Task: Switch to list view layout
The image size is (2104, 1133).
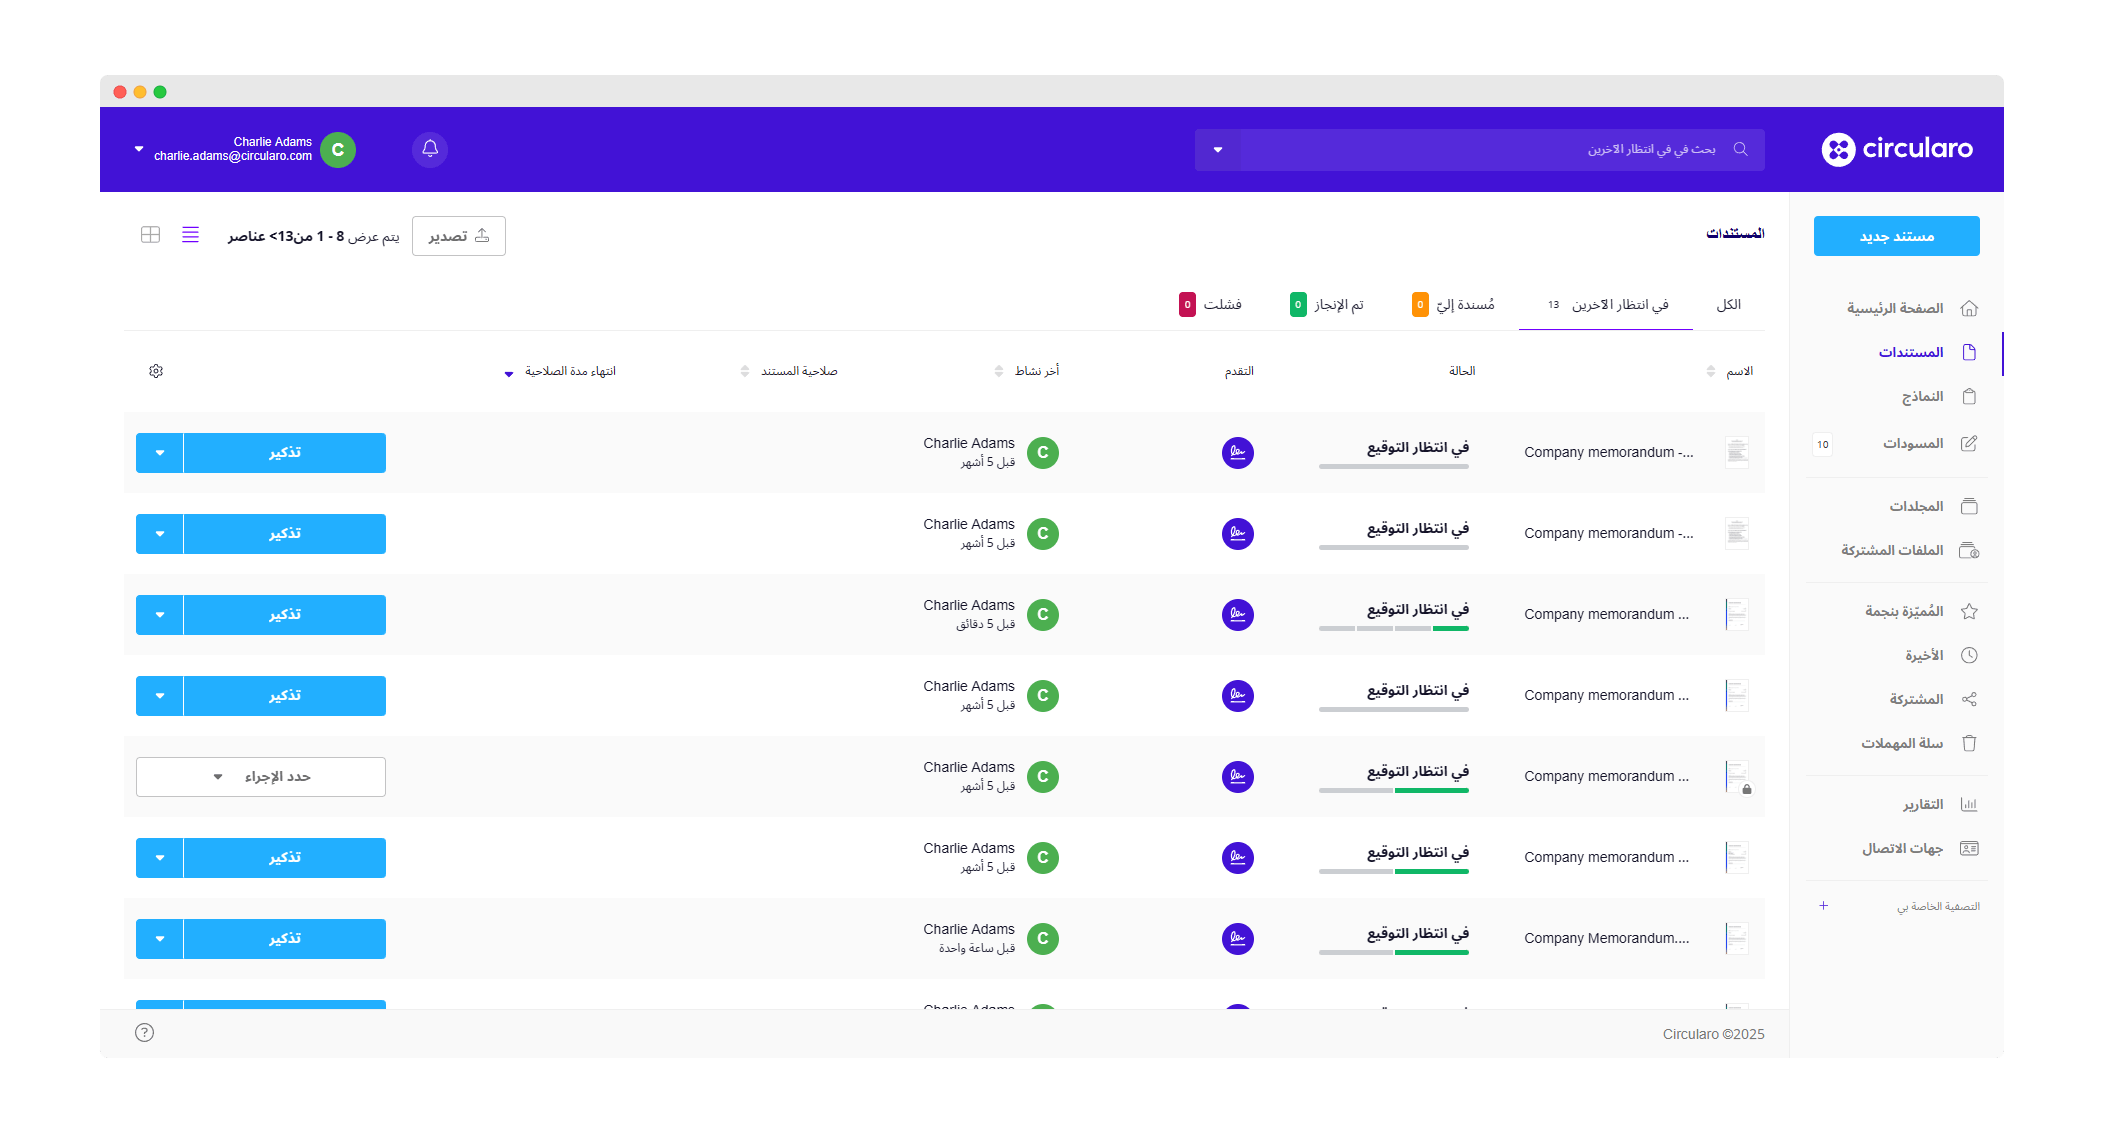Action: click(x=190, y=235)
